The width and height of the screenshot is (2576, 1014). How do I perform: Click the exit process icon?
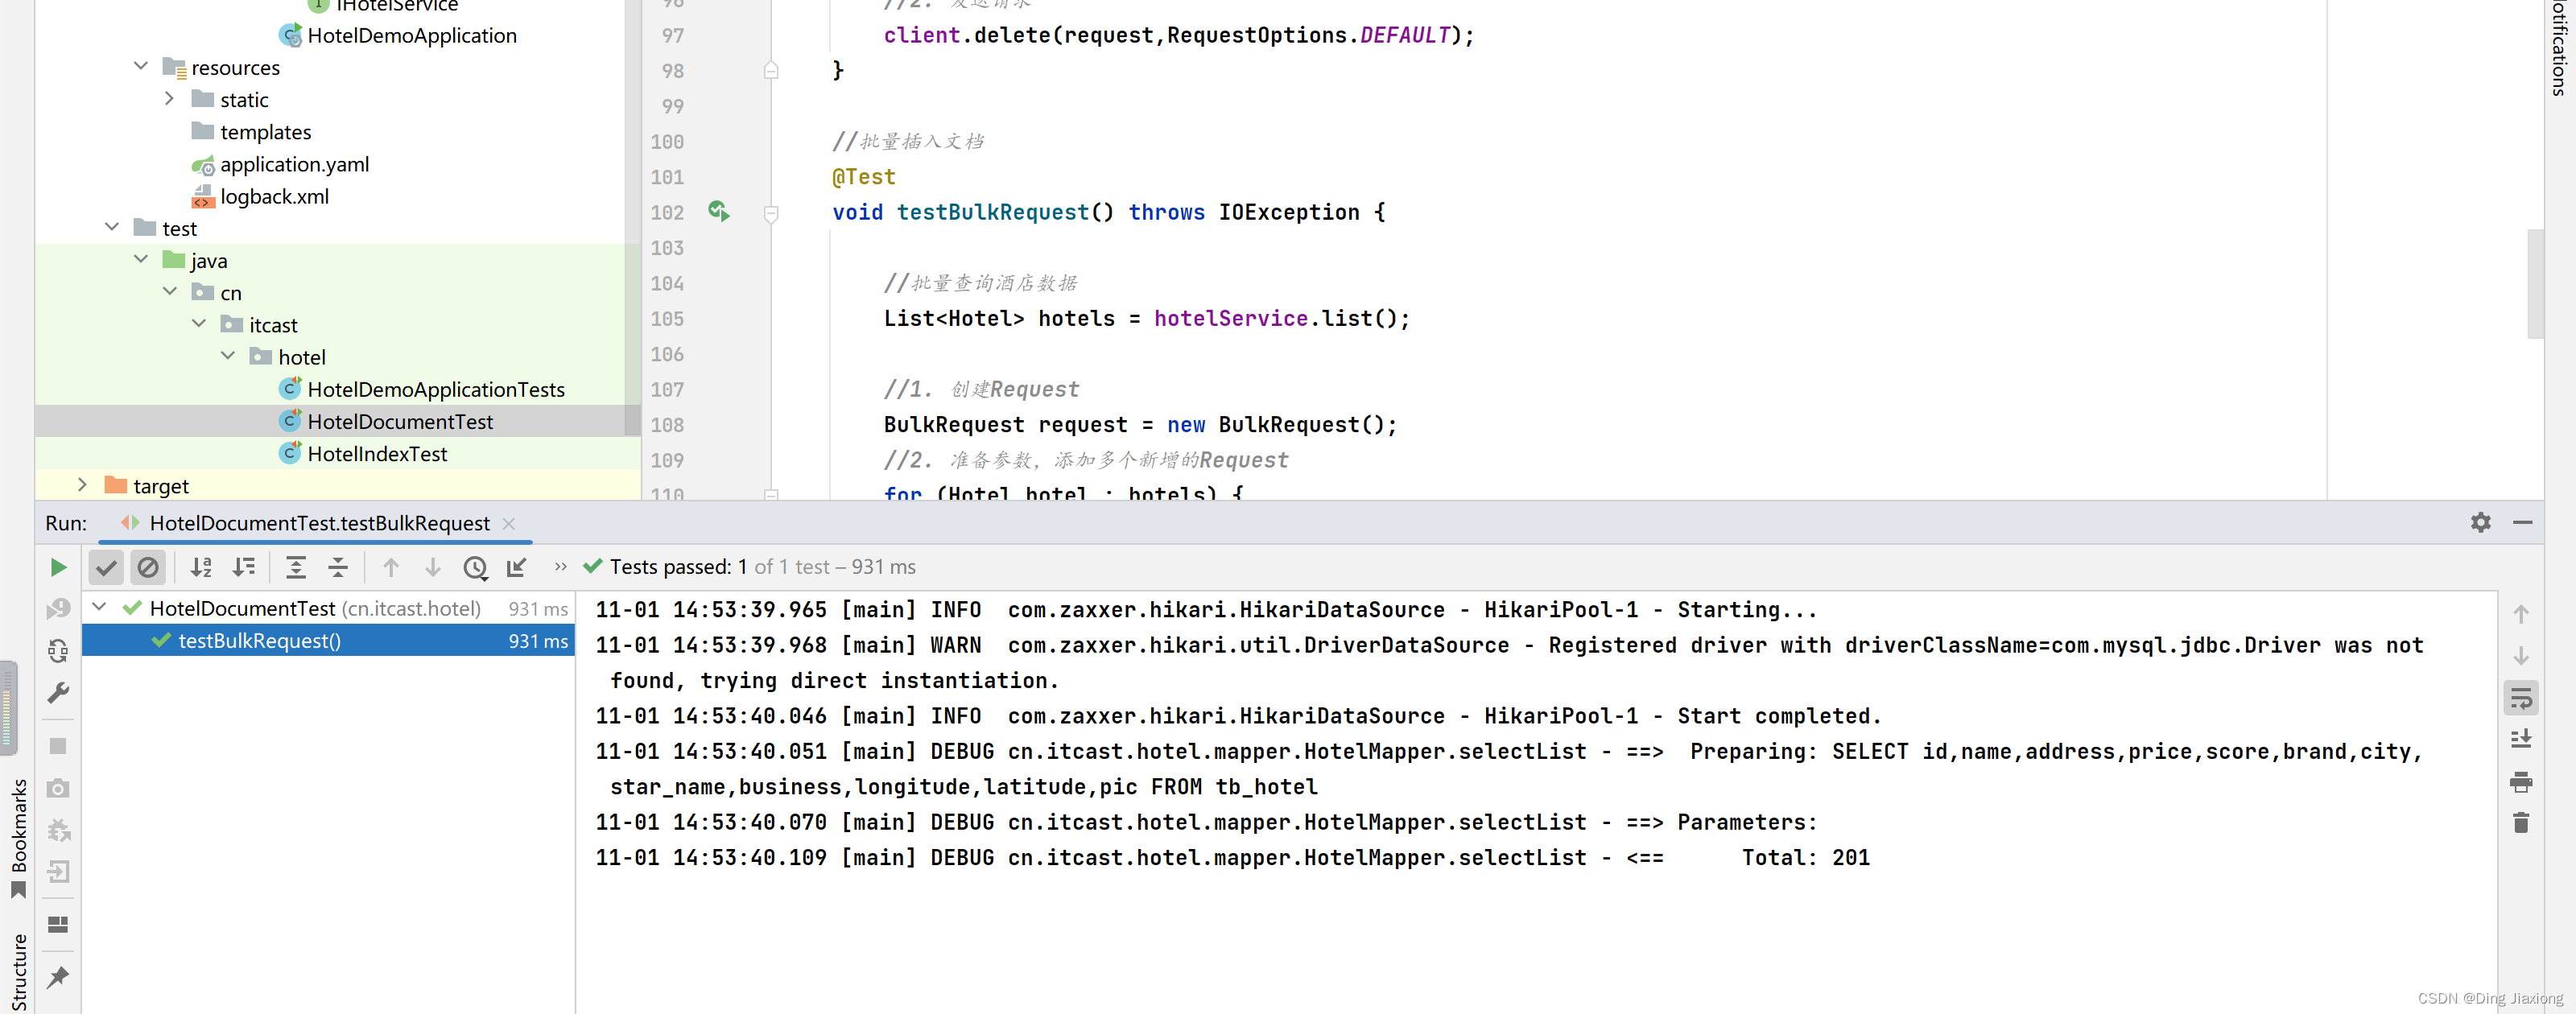click(x=58, y=872)
